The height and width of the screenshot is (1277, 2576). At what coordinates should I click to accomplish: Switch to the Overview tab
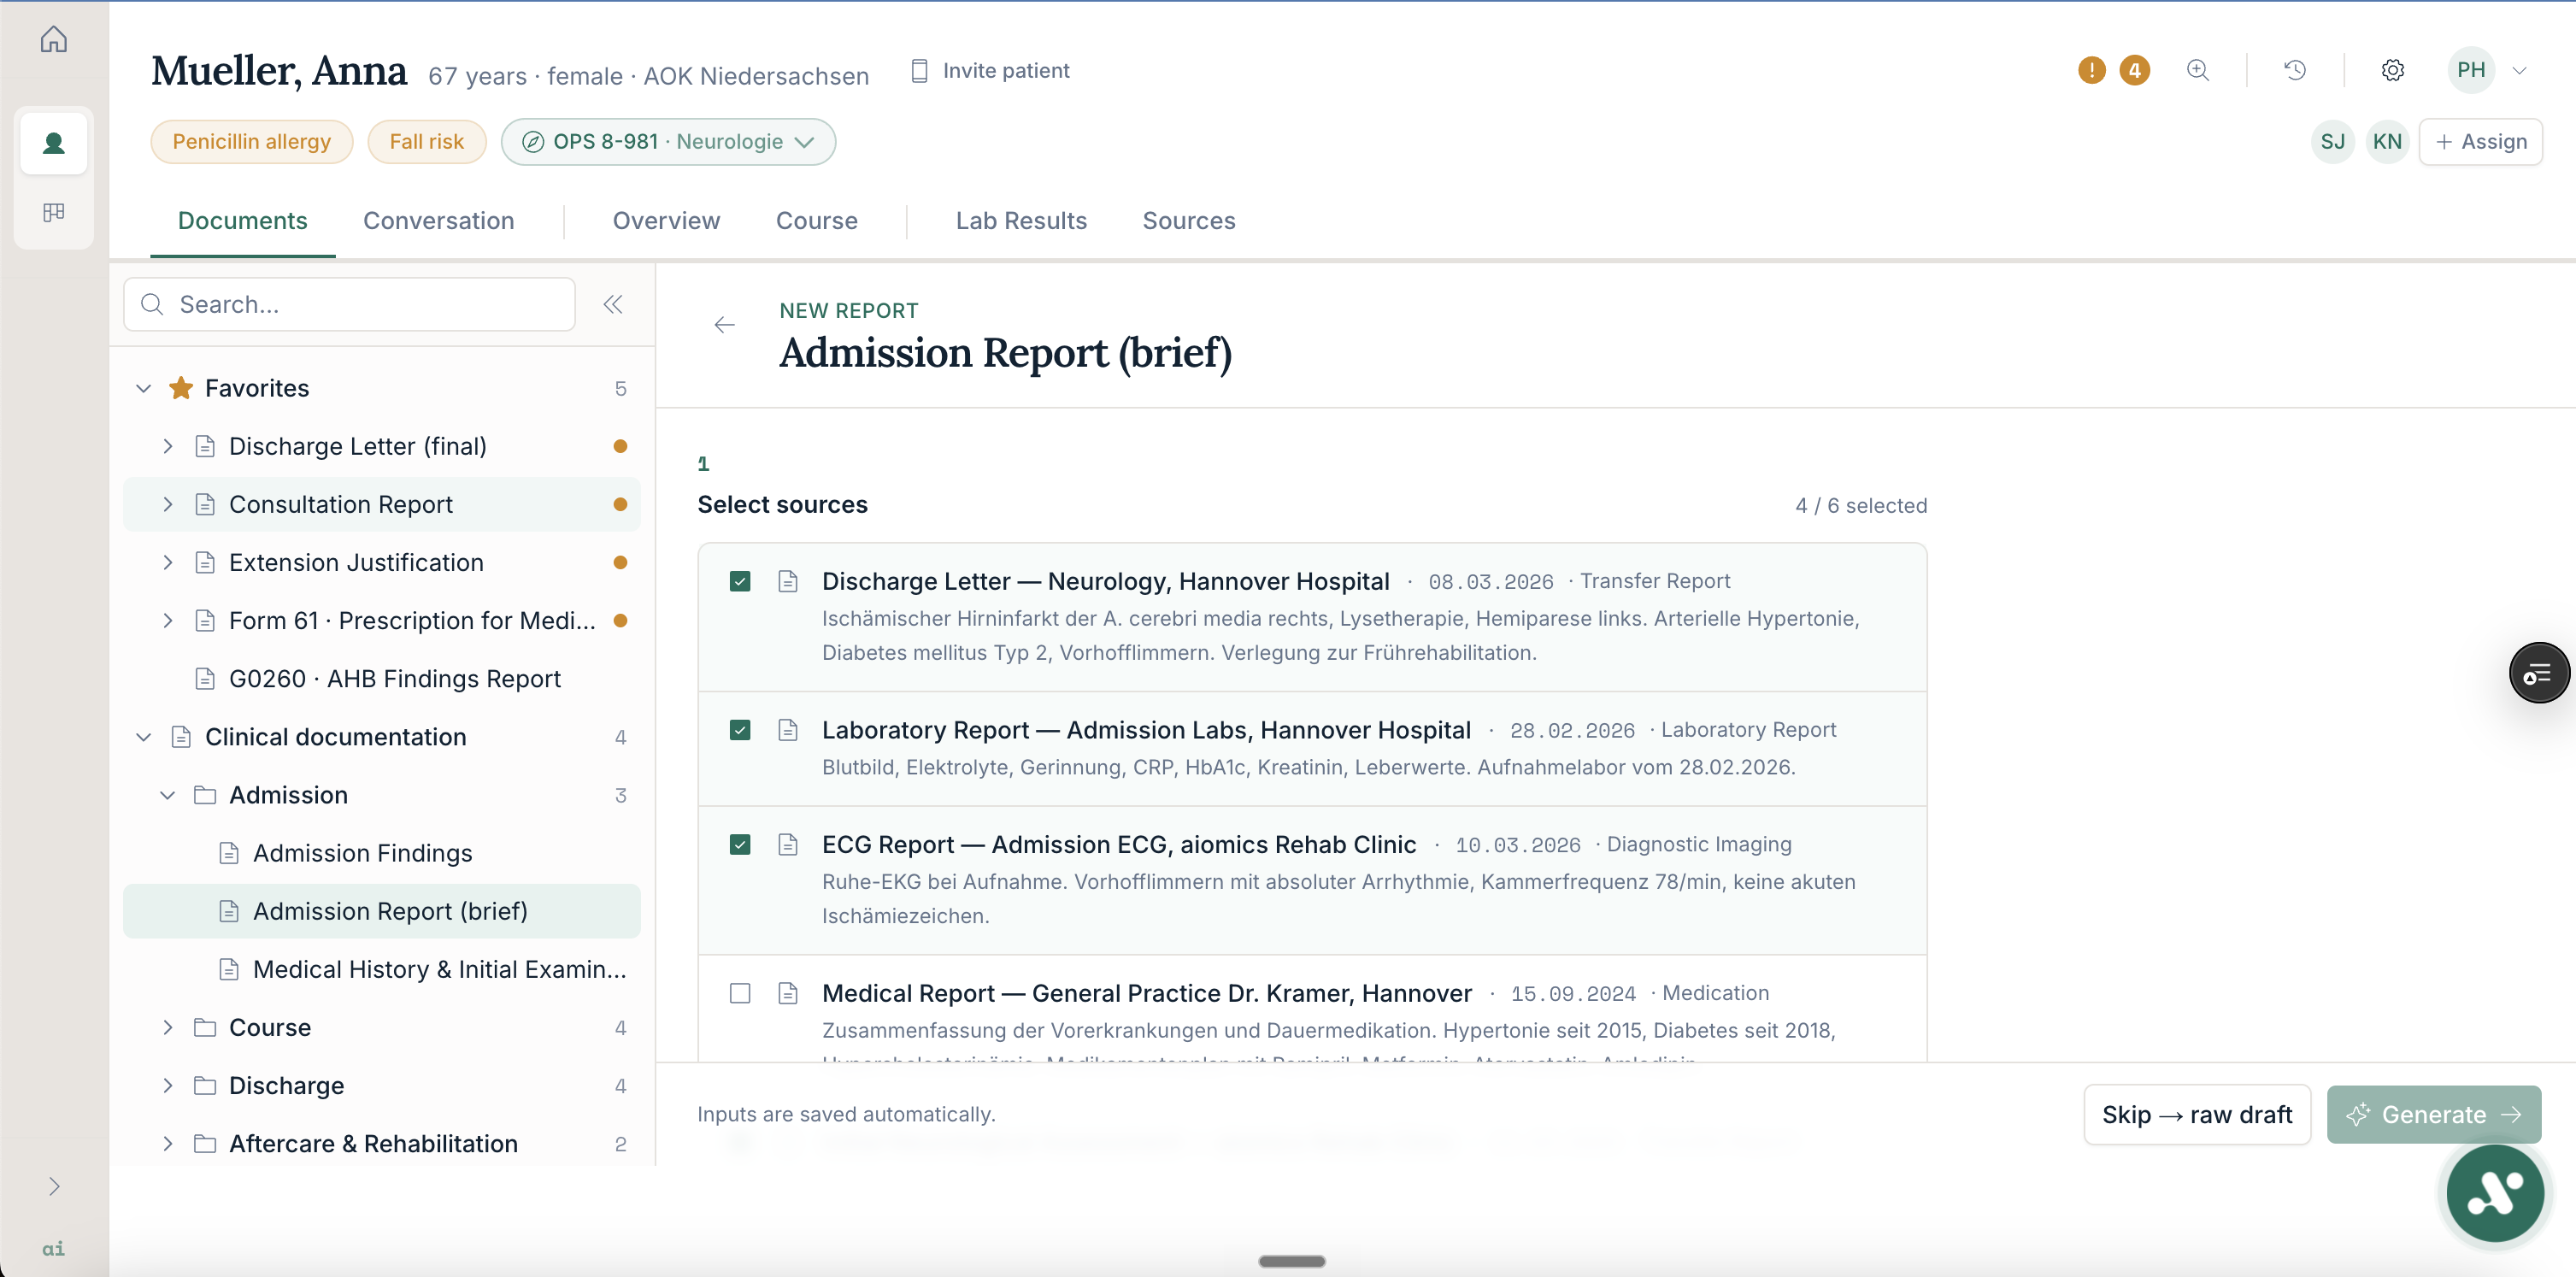click(x=666, y=221)
